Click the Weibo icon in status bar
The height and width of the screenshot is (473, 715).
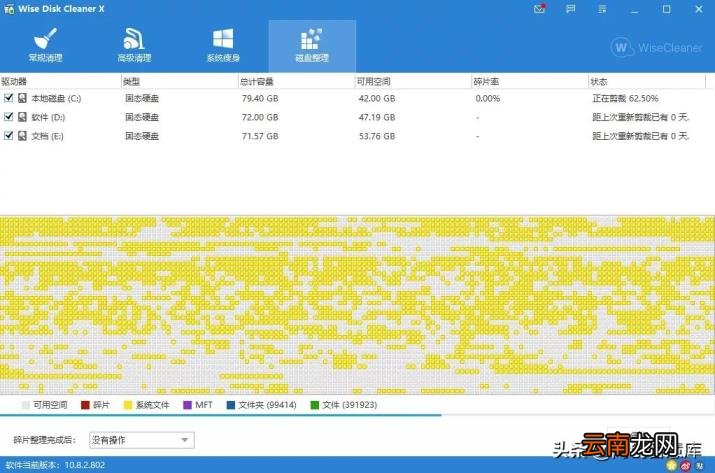pyautogui.click(x=686, y=465)
